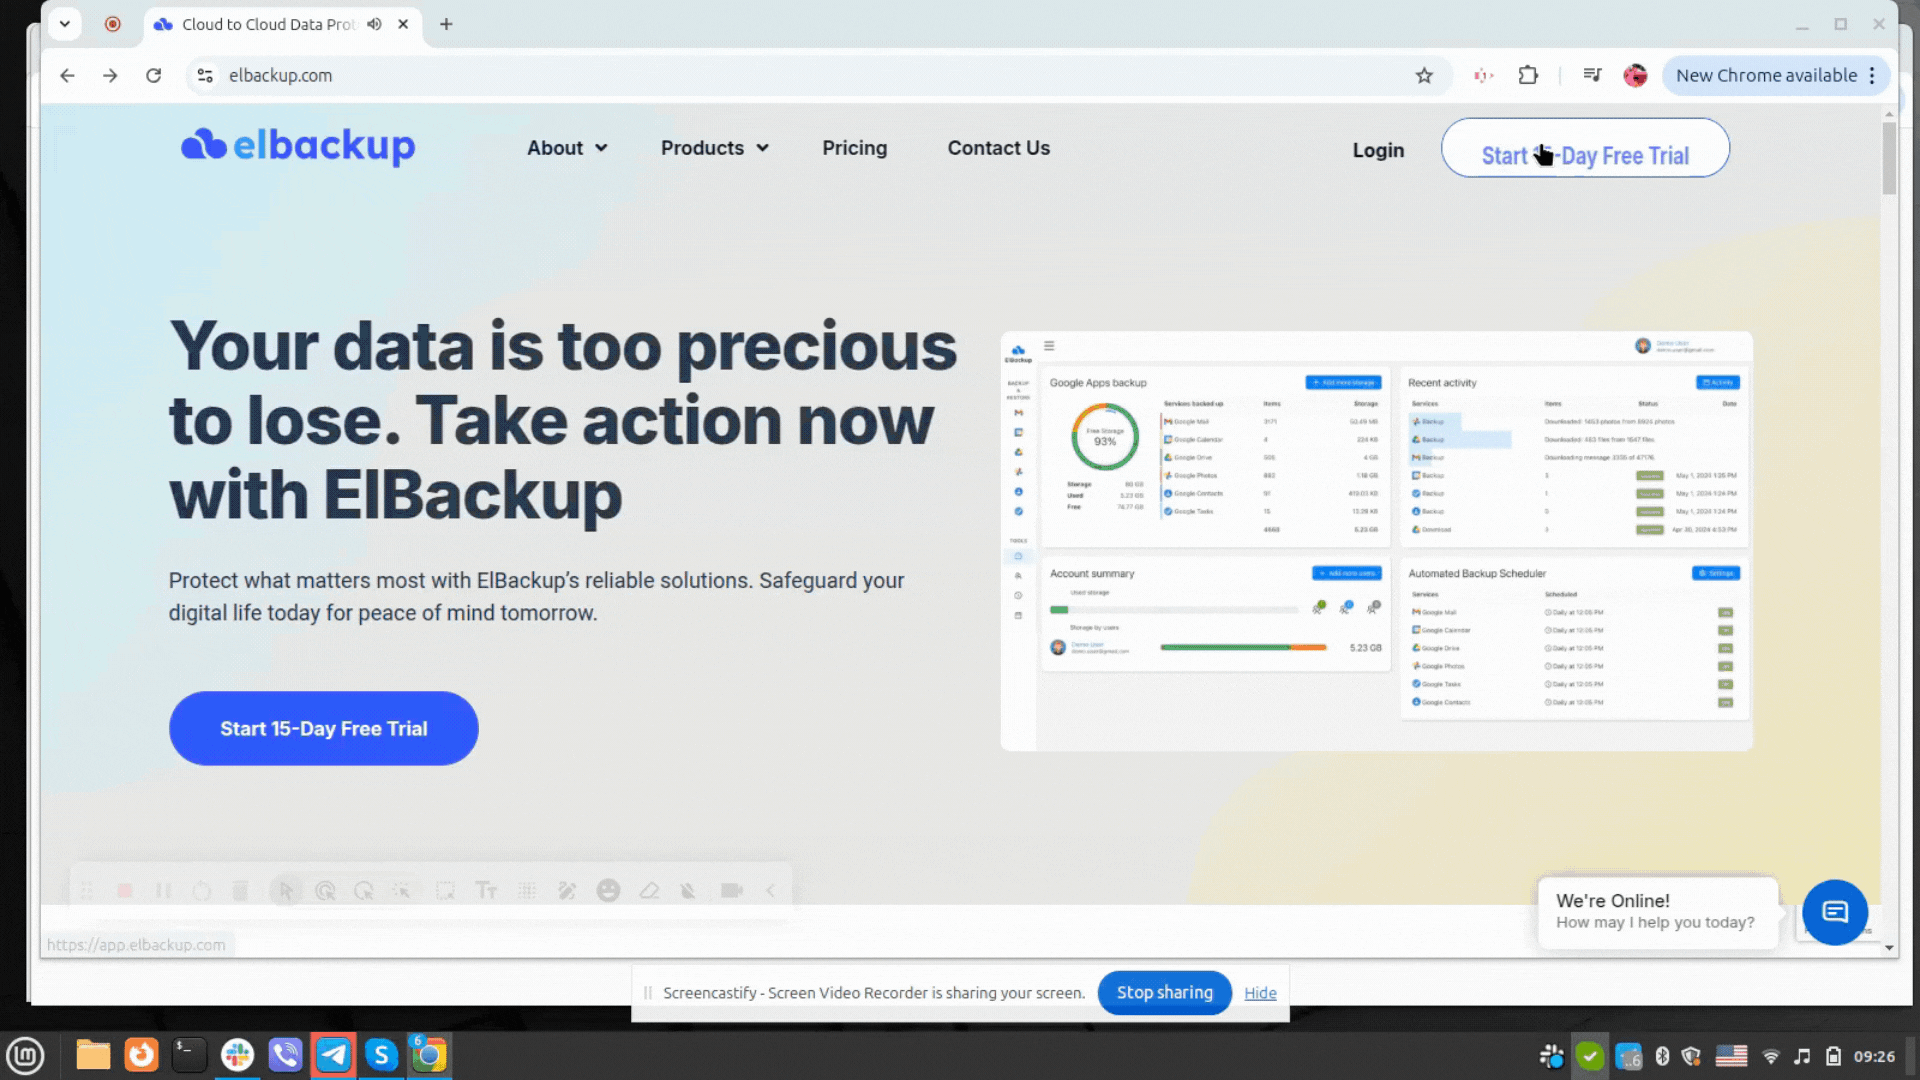Open the security shield tray icon
Screen dimensions: 1920x1080
[x=1692, y=1056]
